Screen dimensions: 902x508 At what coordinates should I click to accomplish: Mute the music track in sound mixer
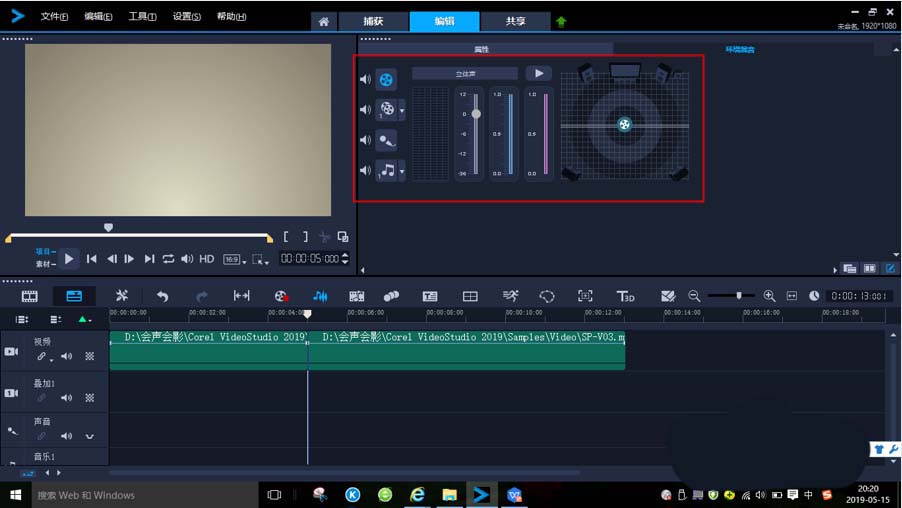pyautogui.click(x=365, y=171)
